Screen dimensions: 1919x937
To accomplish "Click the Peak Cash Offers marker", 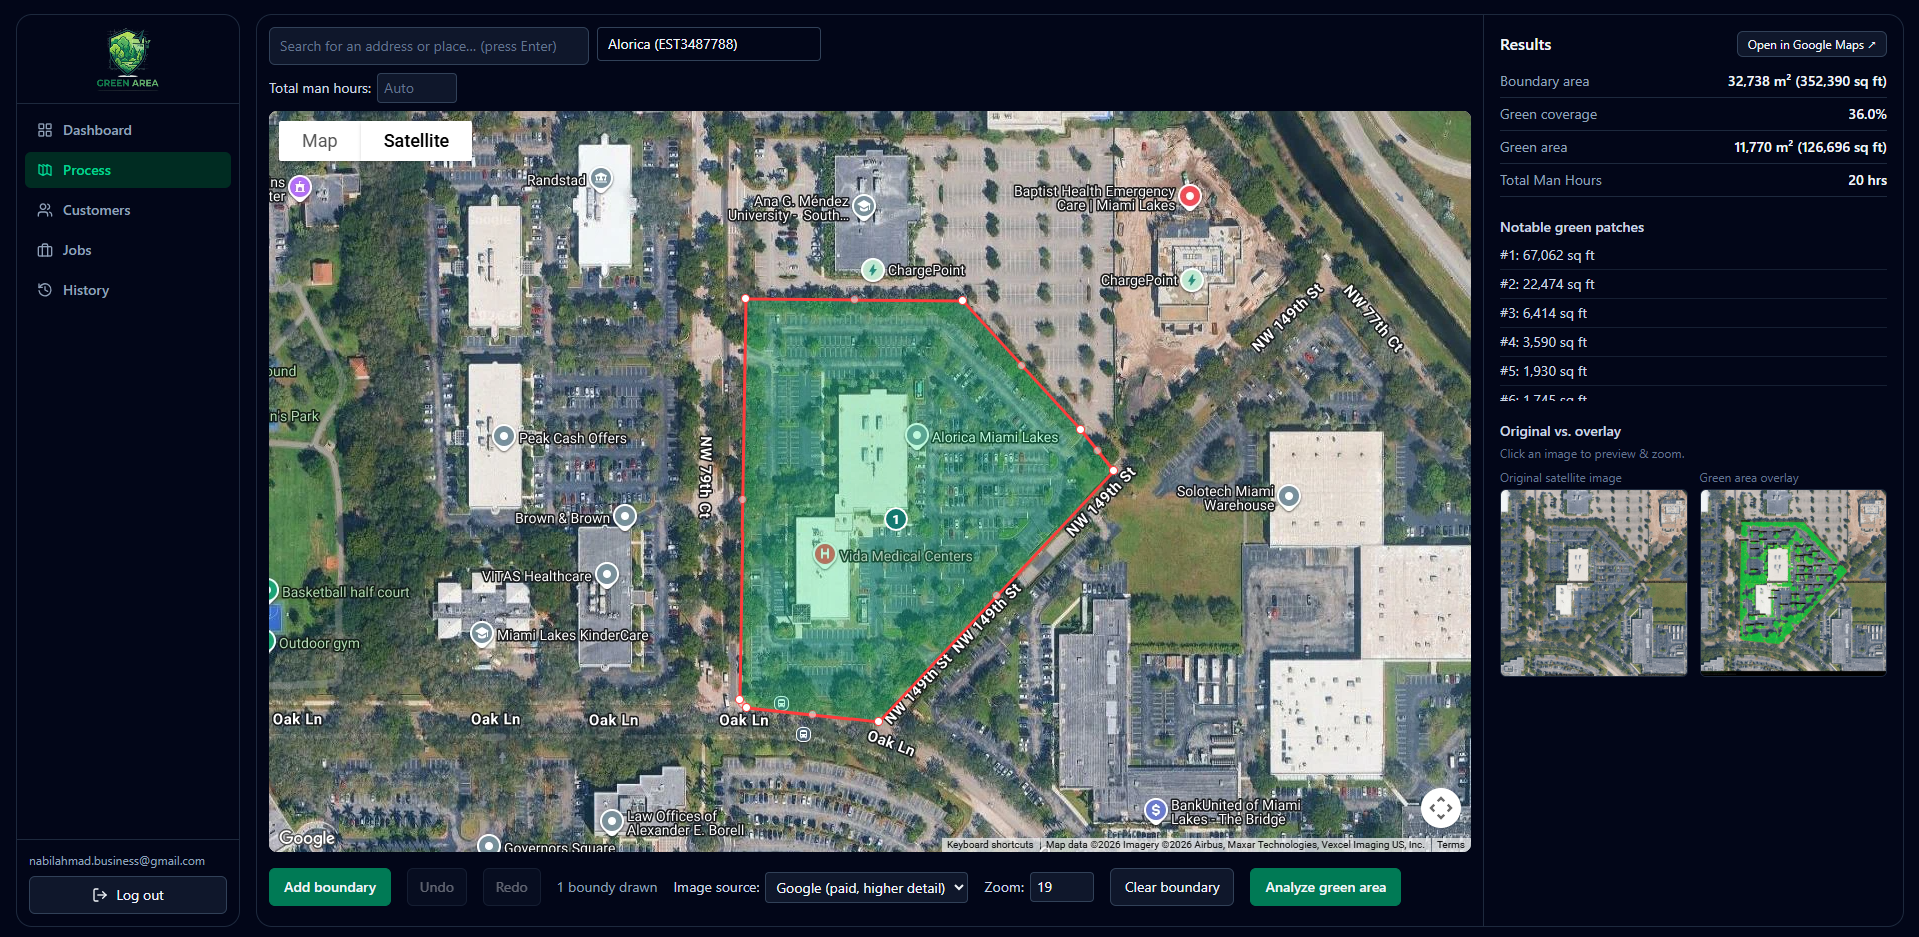I will pos(504,437).
